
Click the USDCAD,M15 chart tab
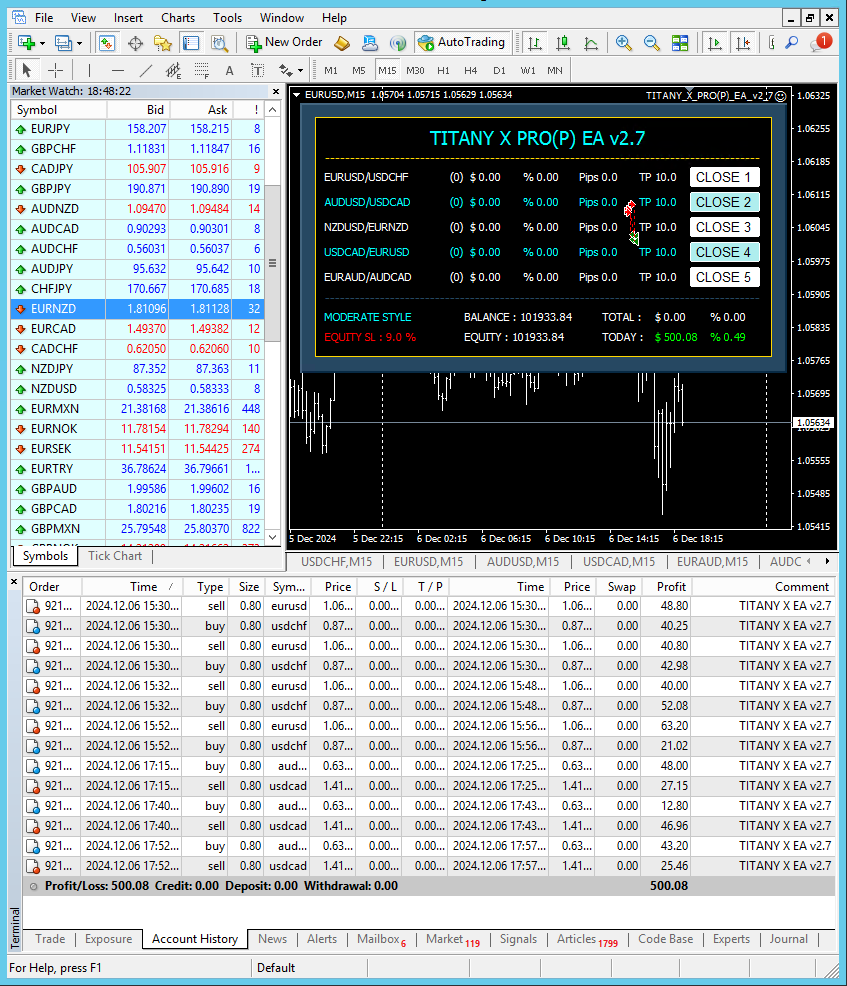click(619, 562)
